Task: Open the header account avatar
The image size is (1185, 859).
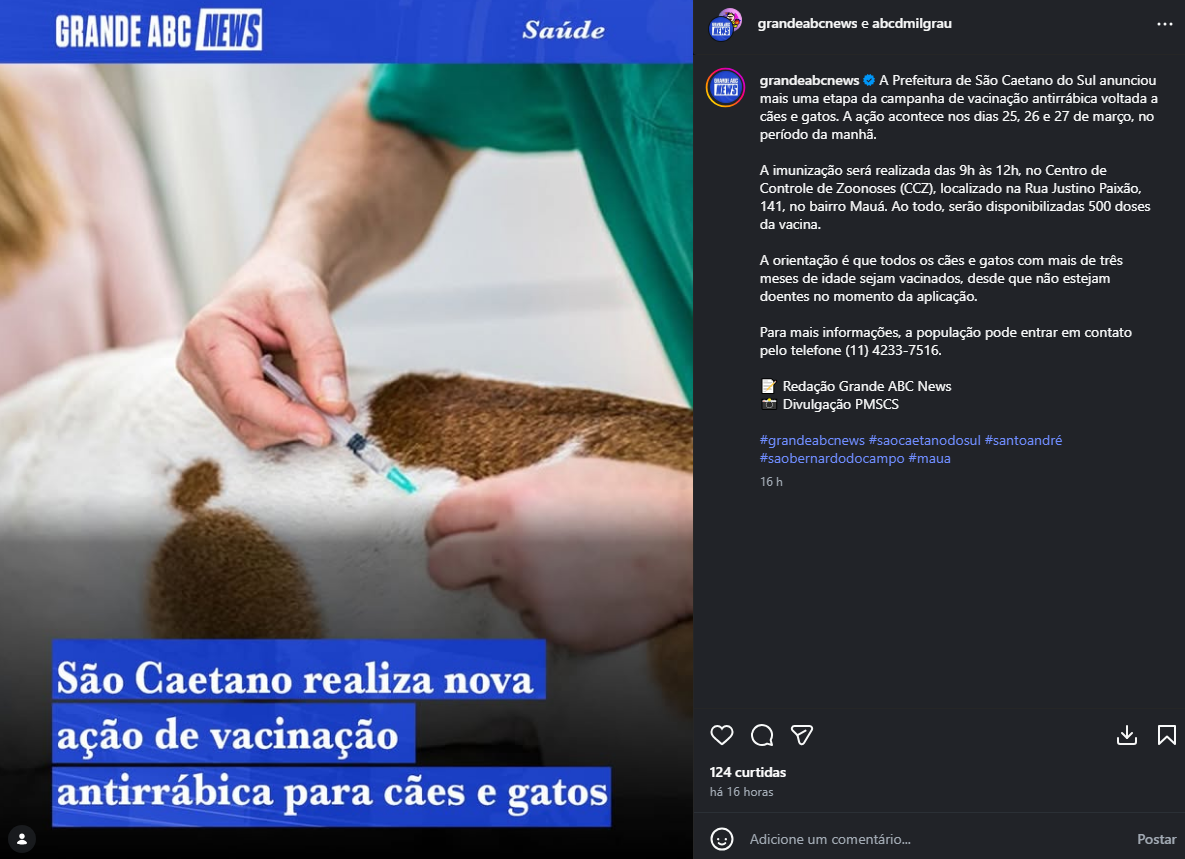Action: coord(725,25)
